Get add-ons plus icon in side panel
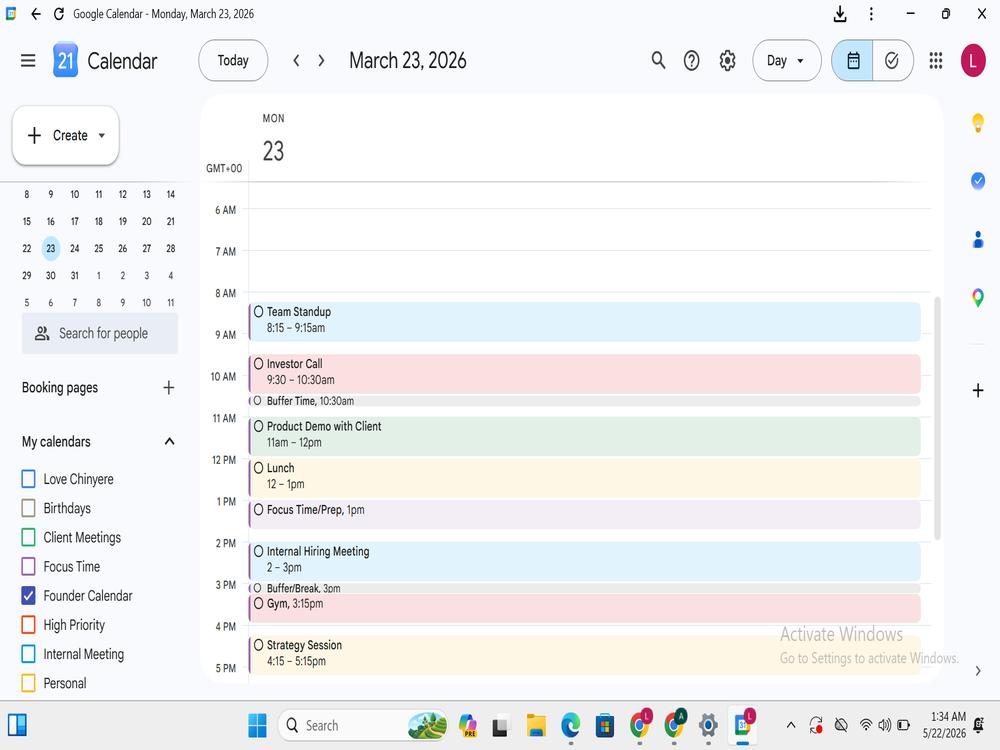This screenshot has height=750, width=1000. coord(978,391)
